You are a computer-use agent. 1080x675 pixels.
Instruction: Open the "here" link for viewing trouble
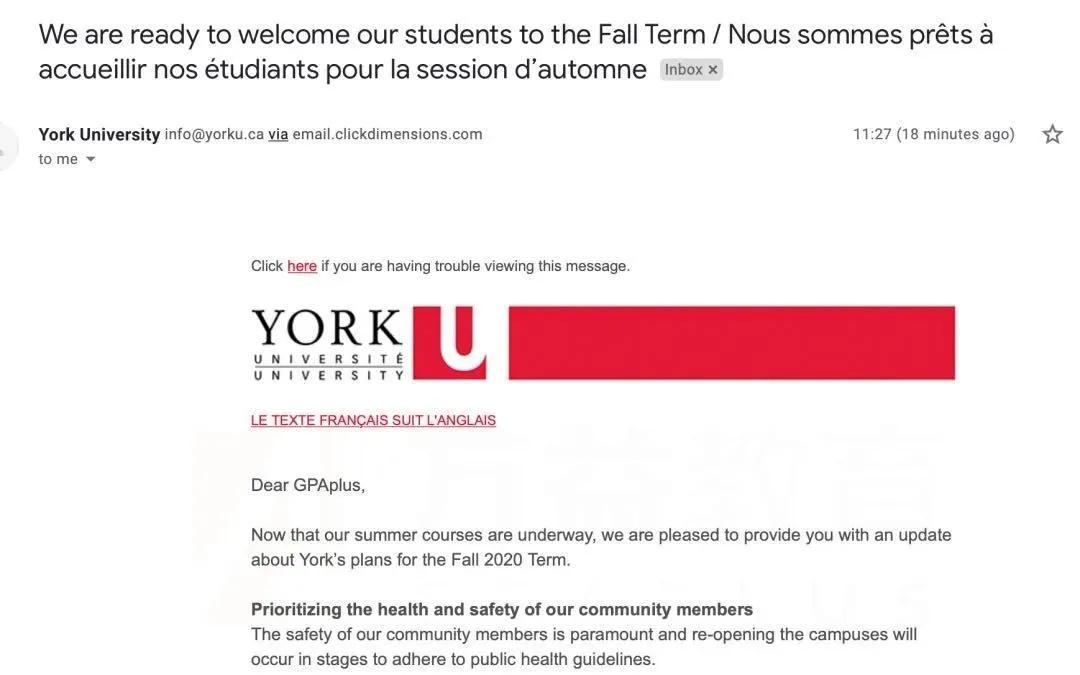302,266
